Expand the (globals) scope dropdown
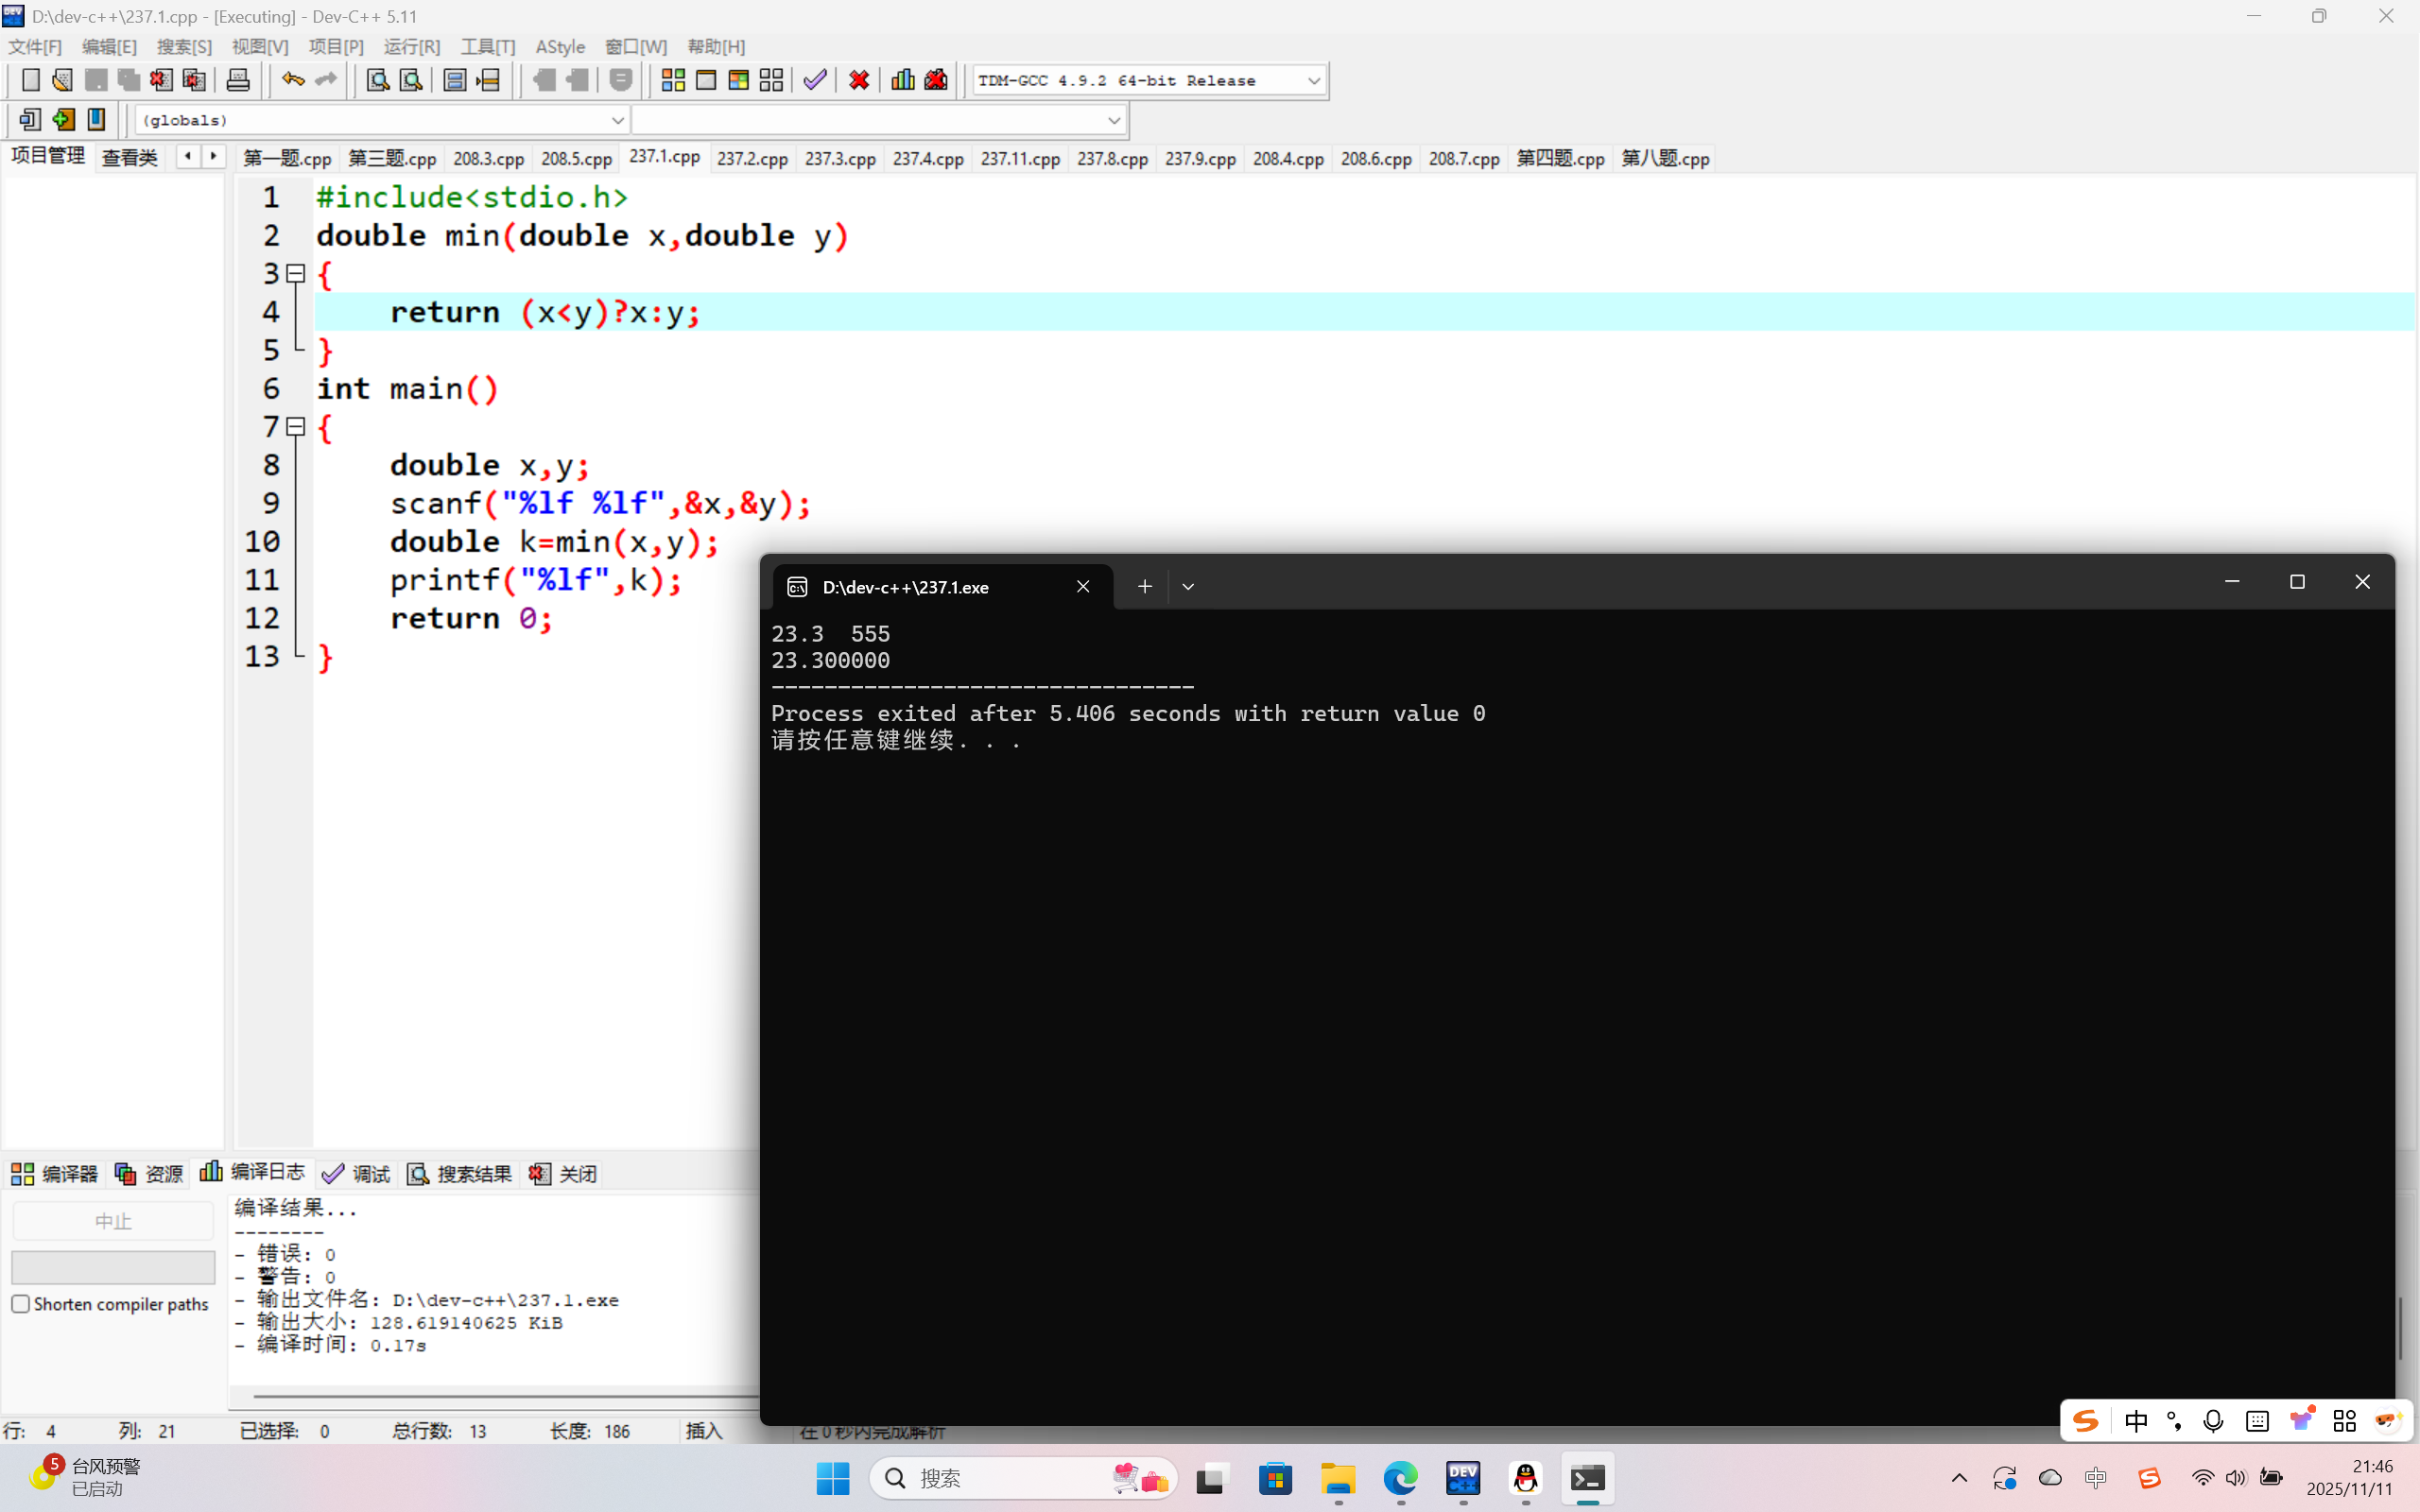2420x1512 pixels. pyautogui.click(x=617, y=120)
